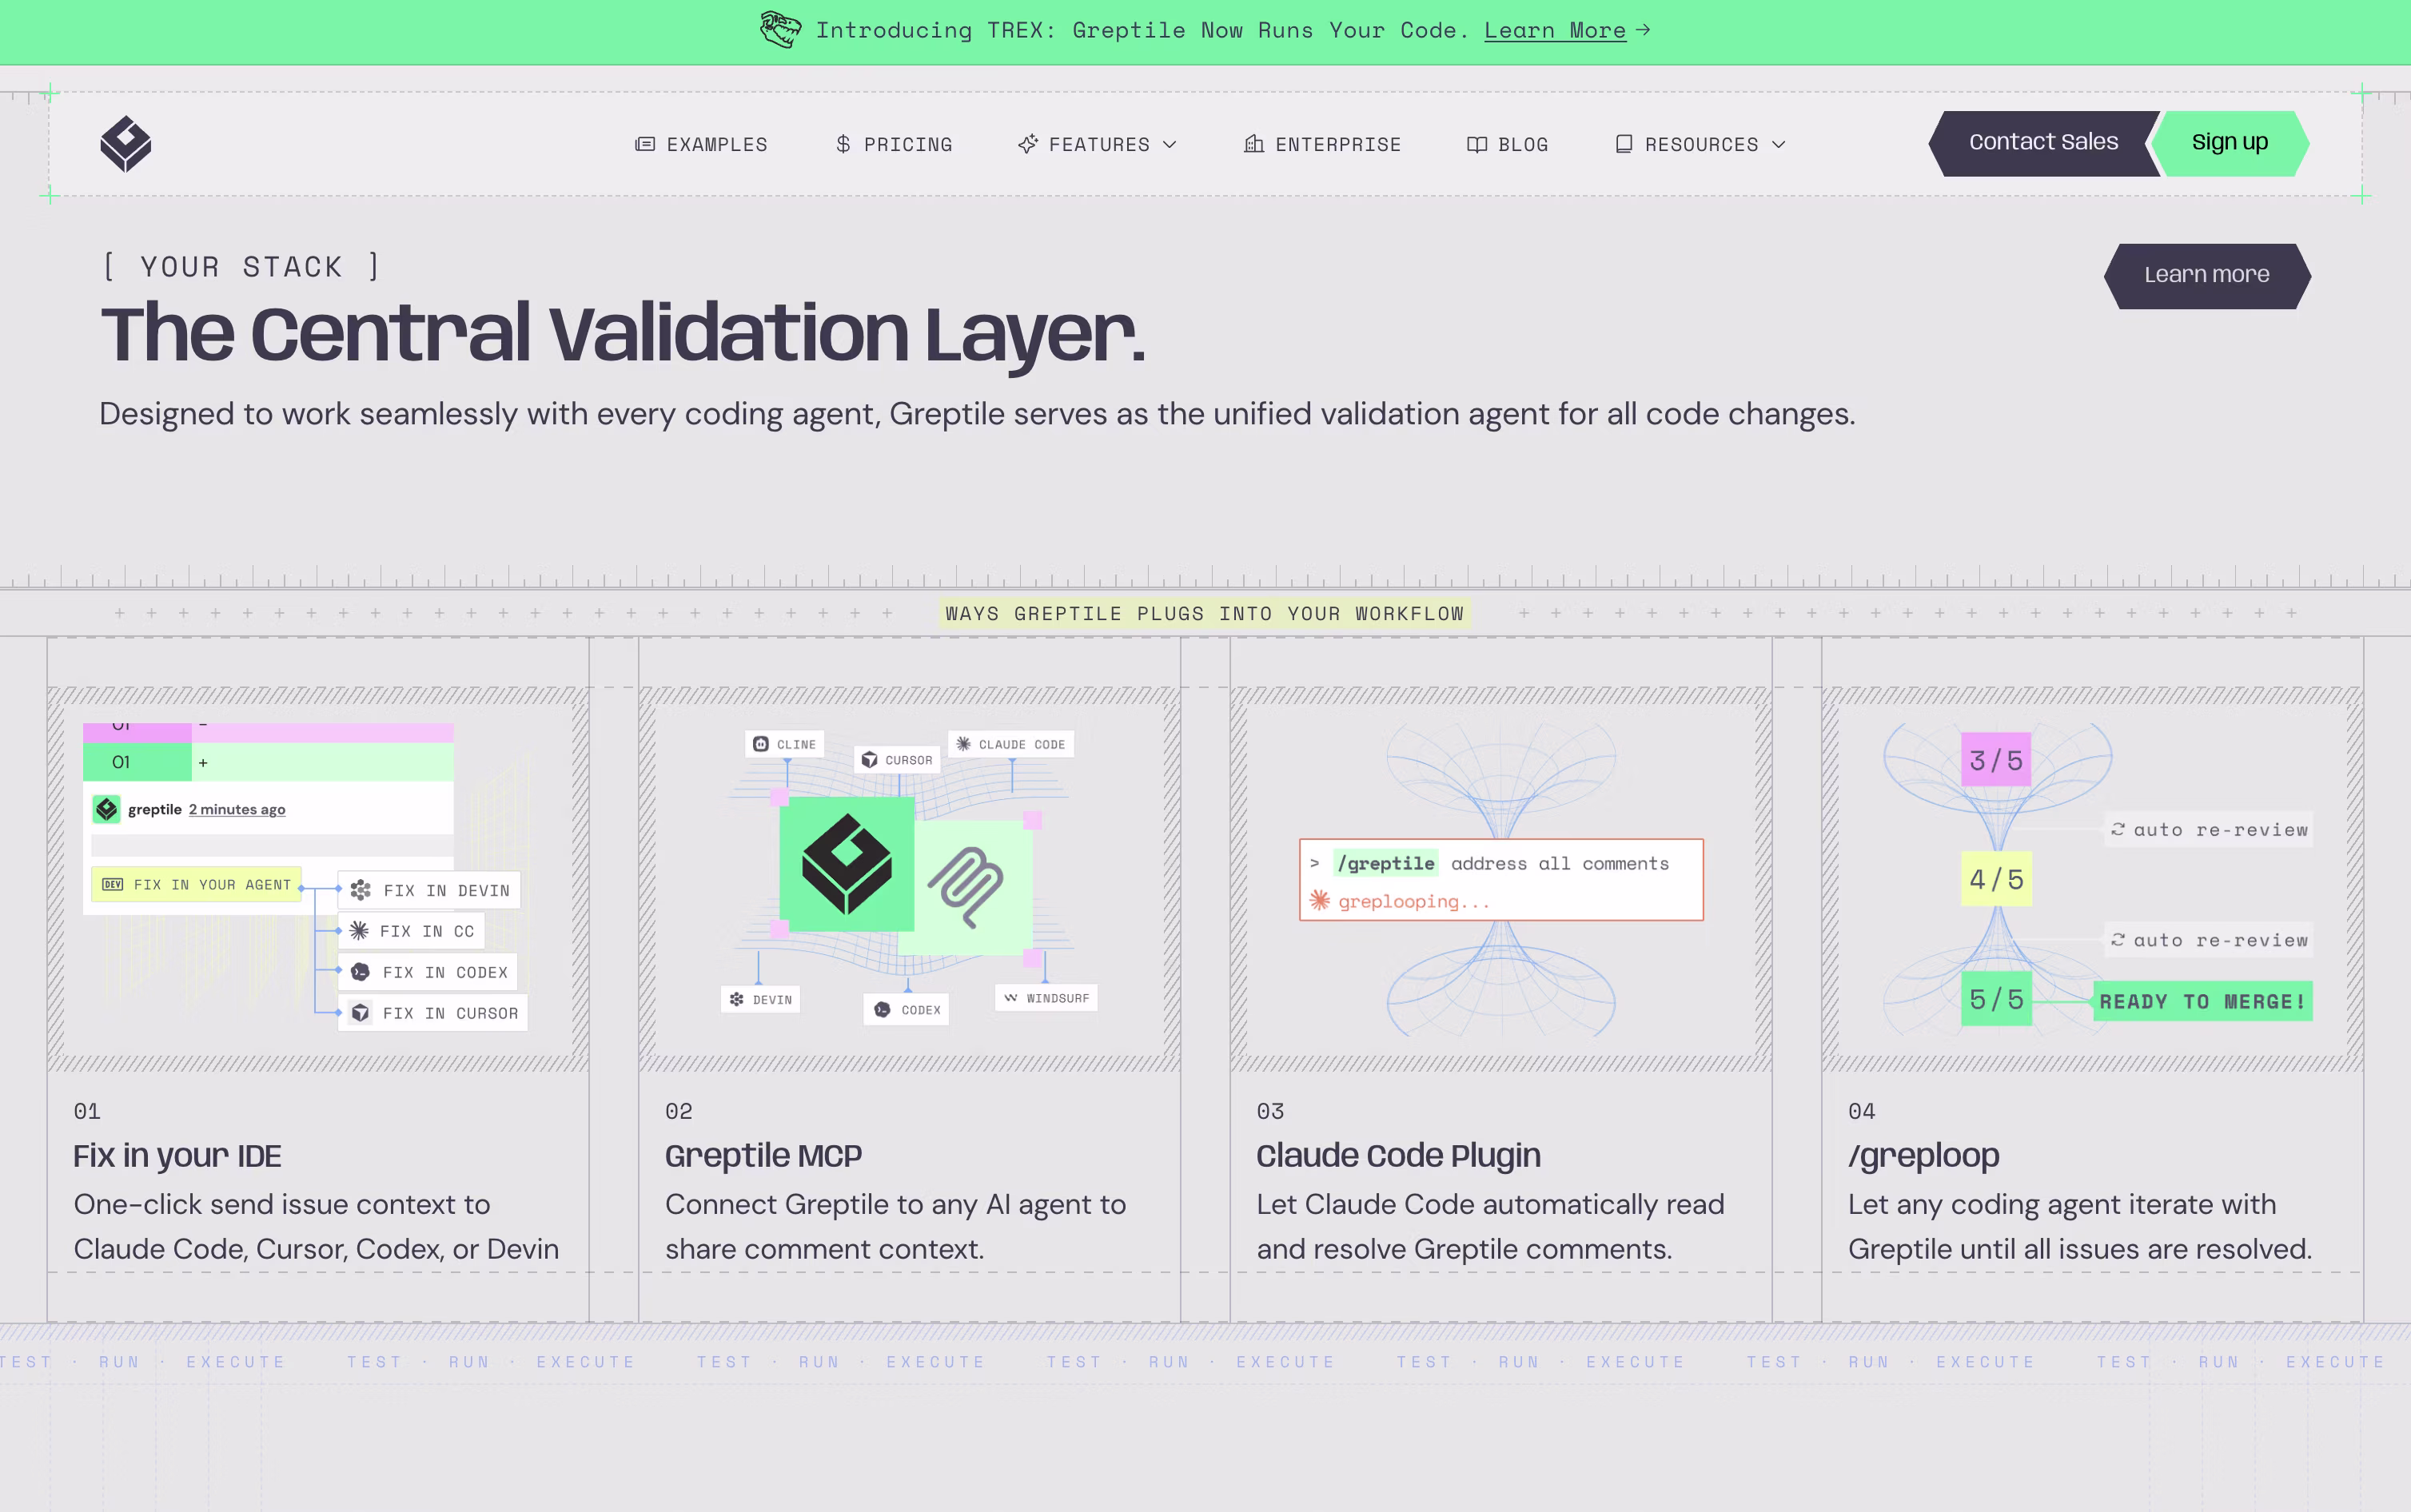Expand the Resources dropdown chevron
Screen dimensions: 2411x1512
1779,144
